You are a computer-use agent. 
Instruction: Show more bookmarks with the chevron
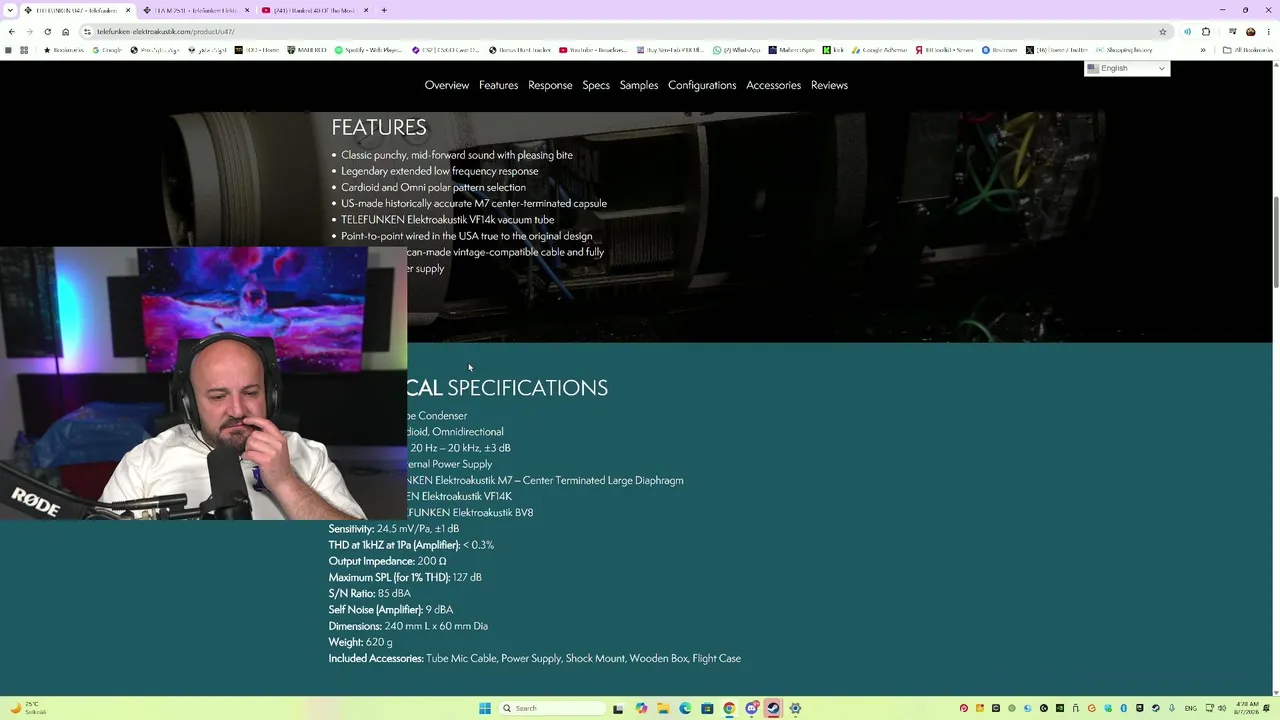(1202, 50)
